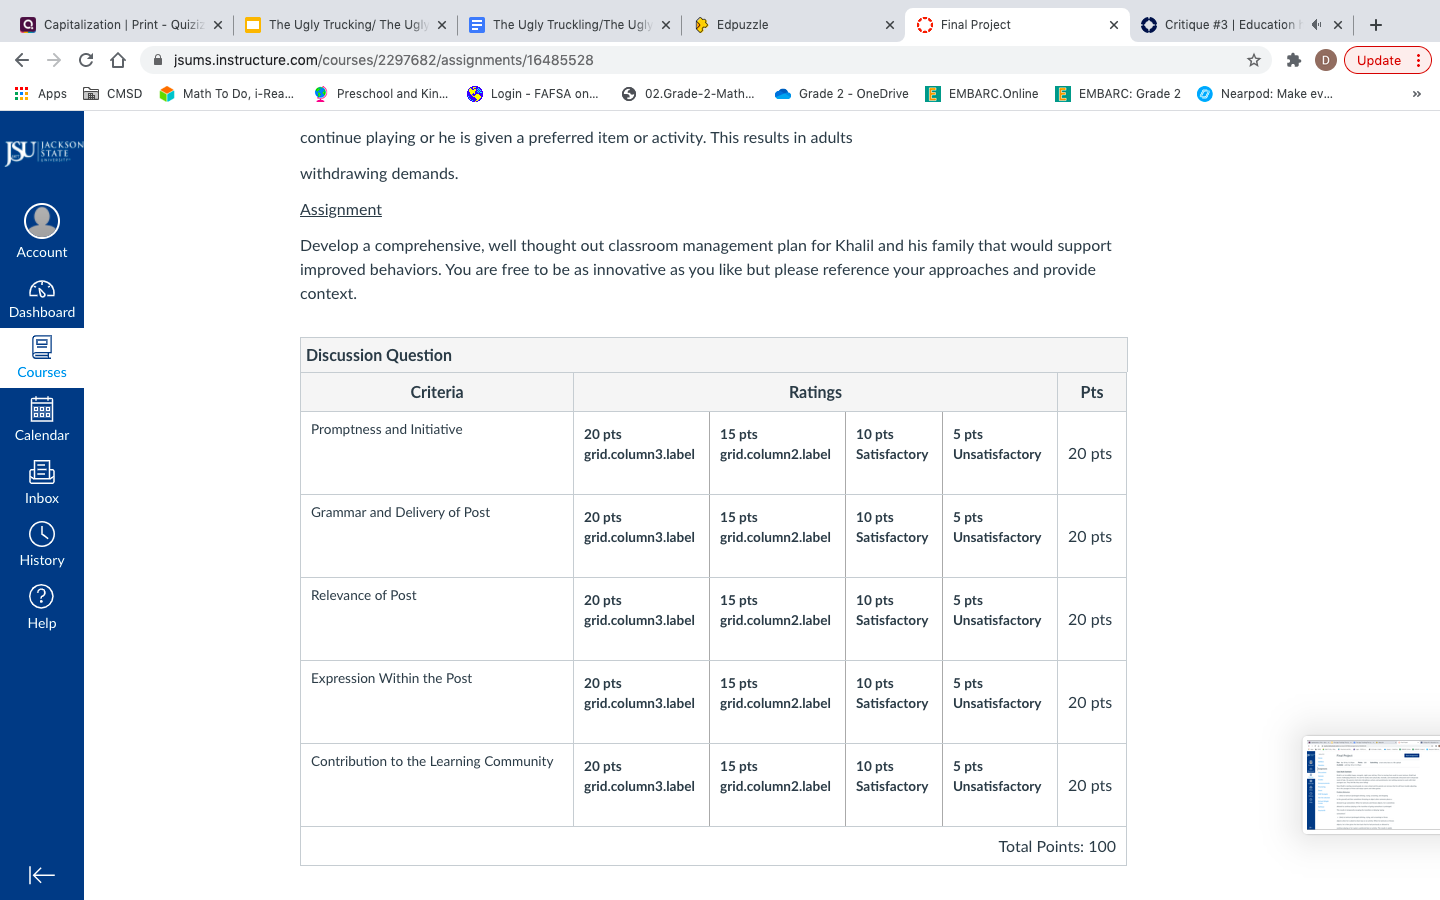Click the Chrome Update button
The height and width of the screenshot is (900, 1440).
[x=1379, y=60]
